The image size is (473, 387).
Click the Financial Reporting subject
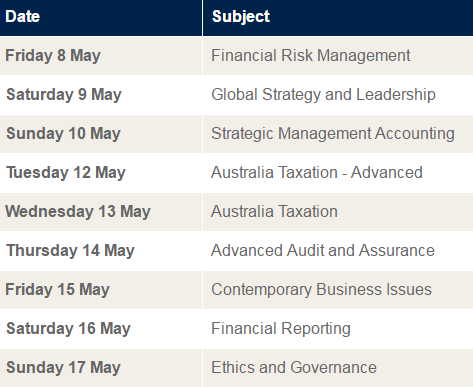[281, 328]
